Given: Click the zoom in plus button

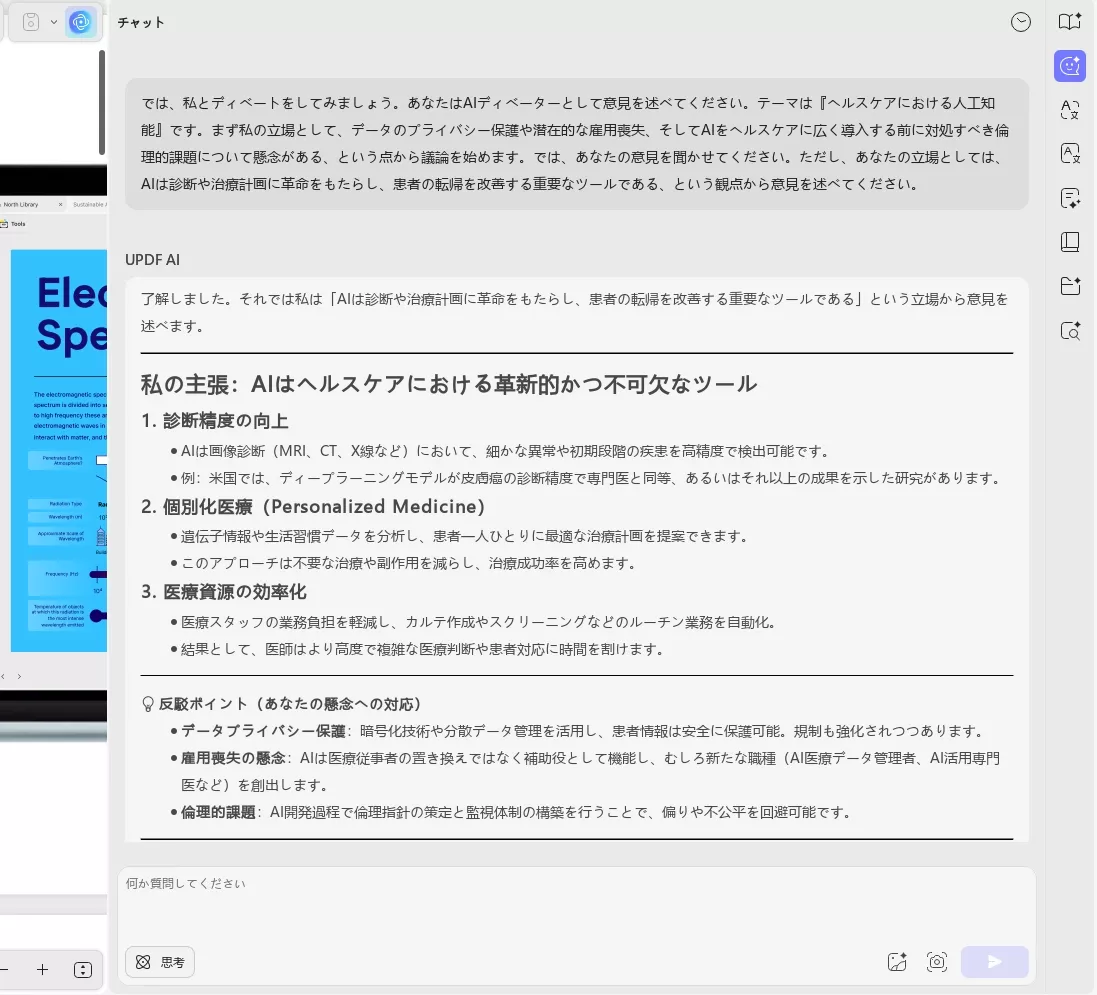Looking at the screenshot, I should [x=43, y=969].
